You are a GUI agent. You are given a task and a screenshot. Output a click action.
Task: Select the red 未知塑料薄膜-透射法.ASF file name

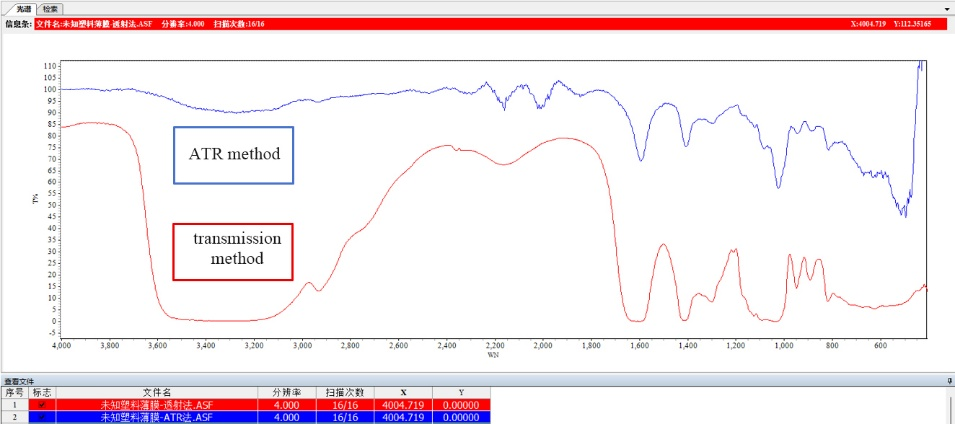(157, 405)
